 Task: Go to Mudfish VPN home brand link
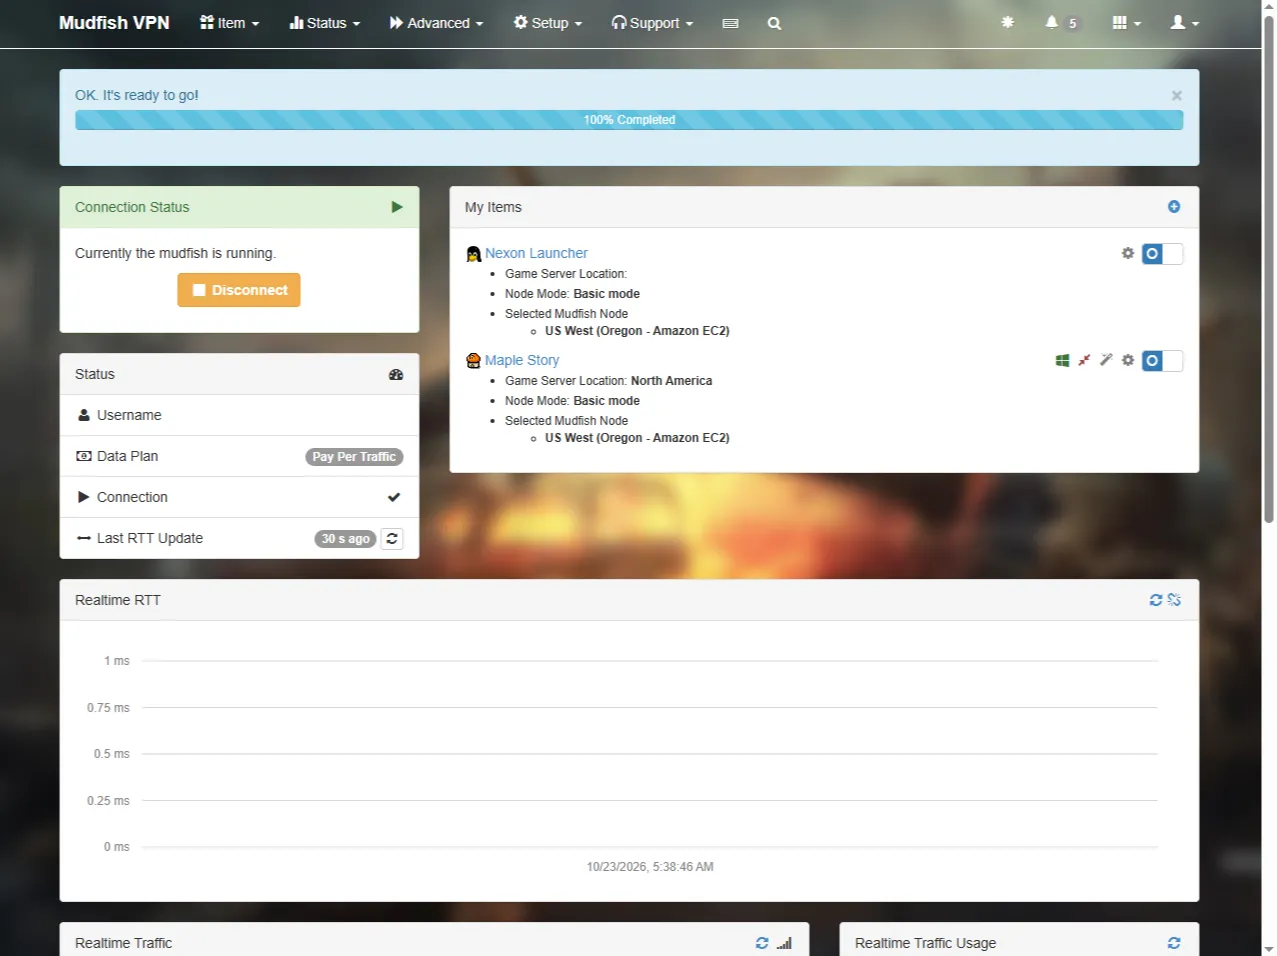[x=114, y=23]
